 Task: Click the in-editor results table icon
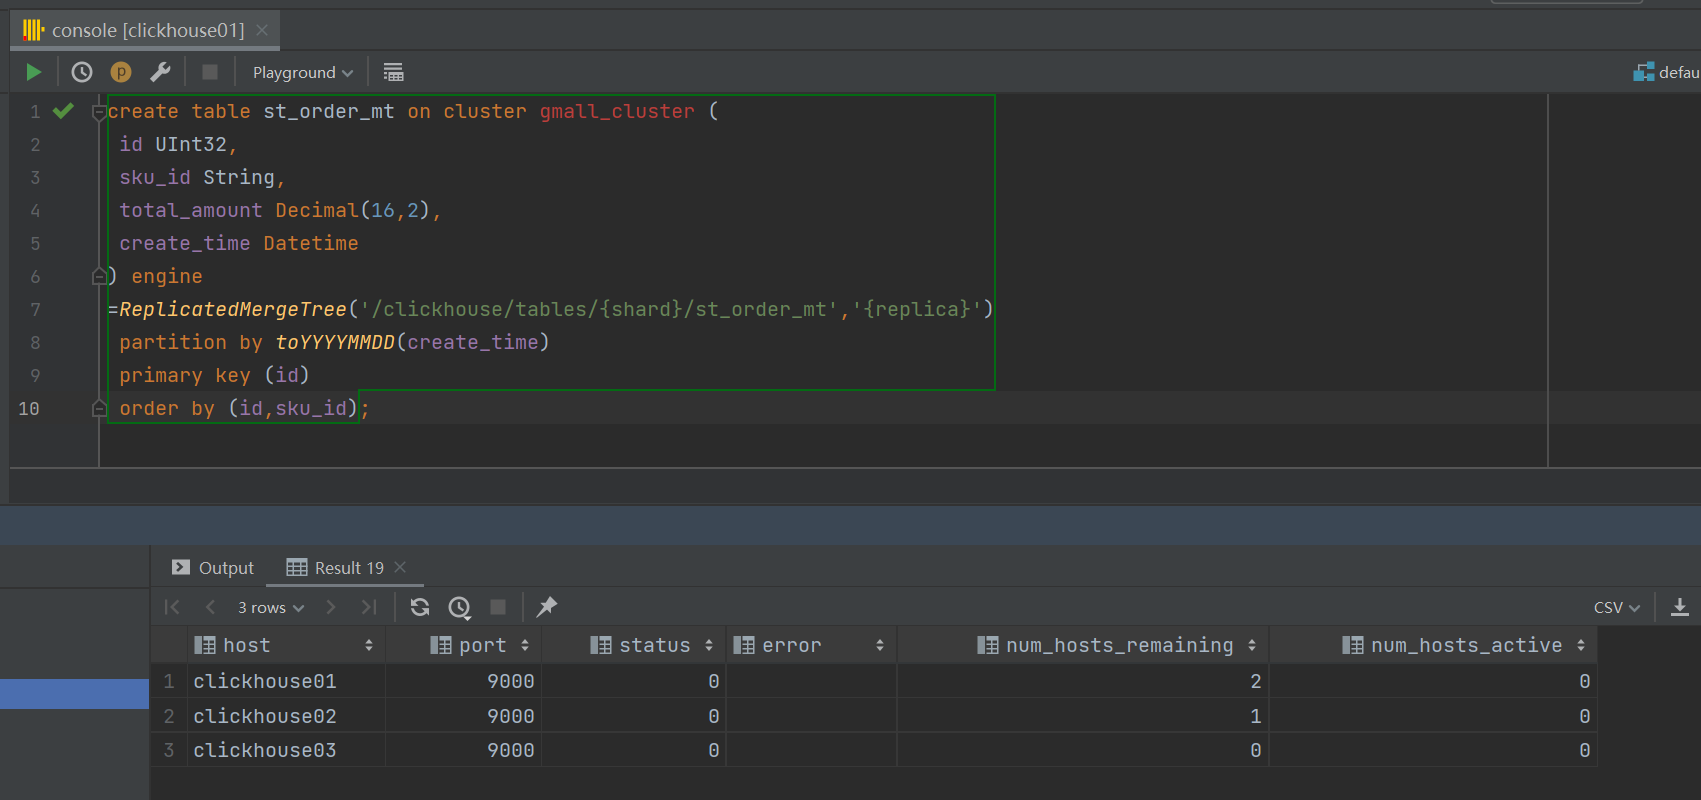coord(393,72)
